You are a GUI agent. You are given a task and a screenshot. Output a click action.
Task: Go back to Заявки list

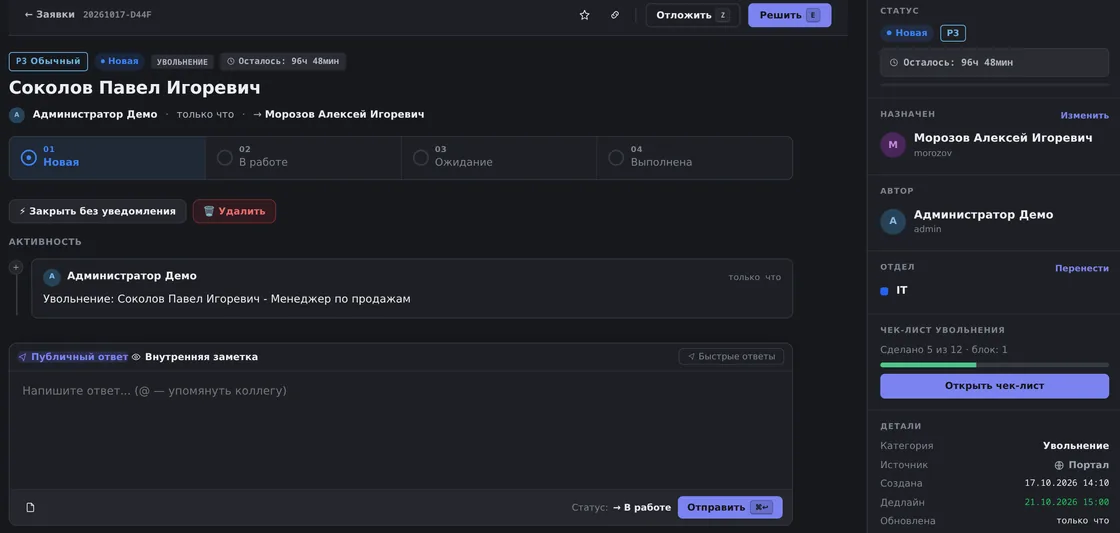coord(49,14)
